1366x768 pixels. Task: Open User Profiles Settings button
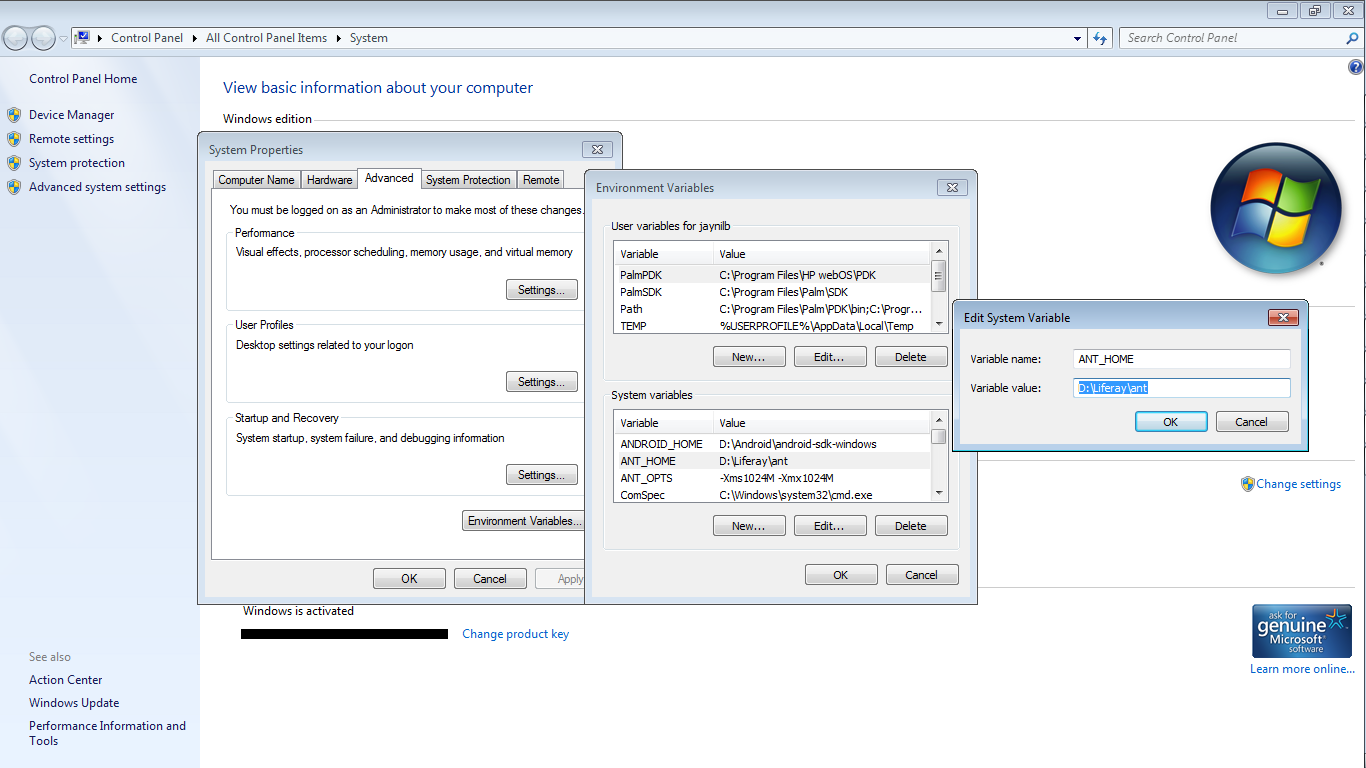click(542, 382)
